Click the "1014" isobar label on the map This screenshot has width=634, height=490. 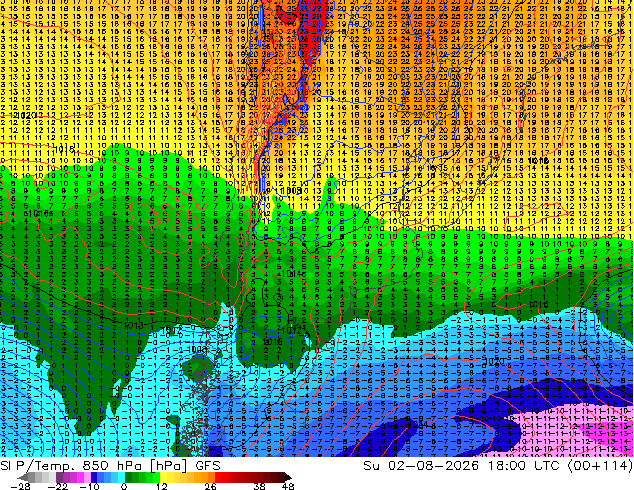click(293, 274)
